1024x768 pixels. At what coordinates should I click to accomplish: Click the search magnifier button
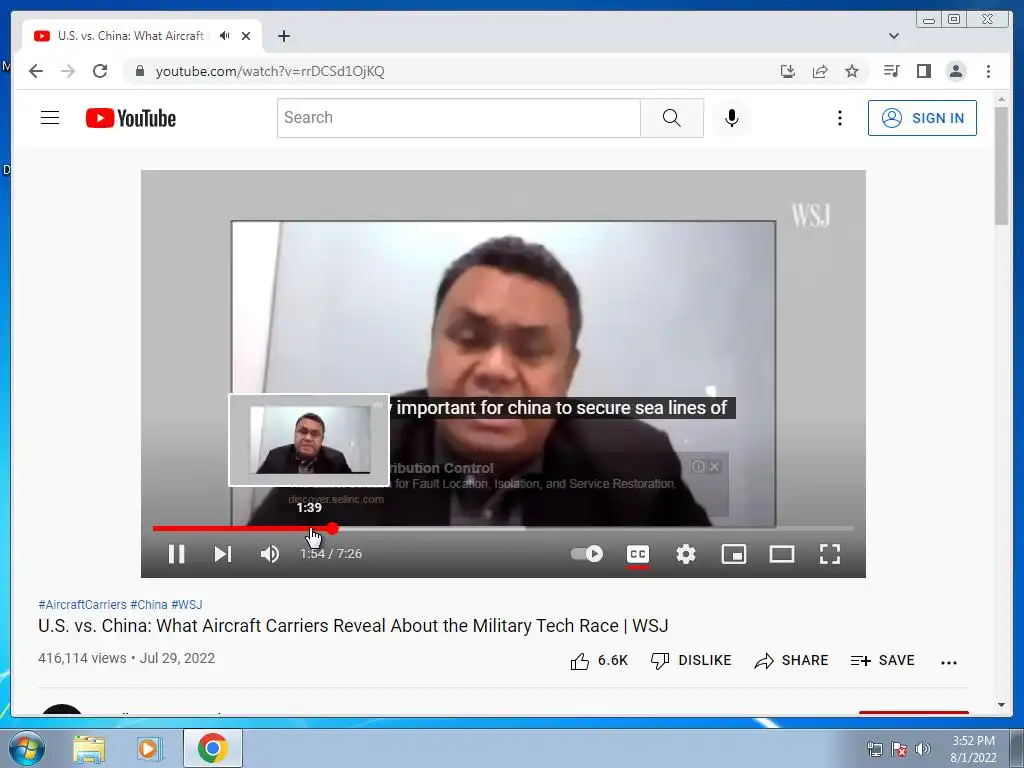(671, 118)
